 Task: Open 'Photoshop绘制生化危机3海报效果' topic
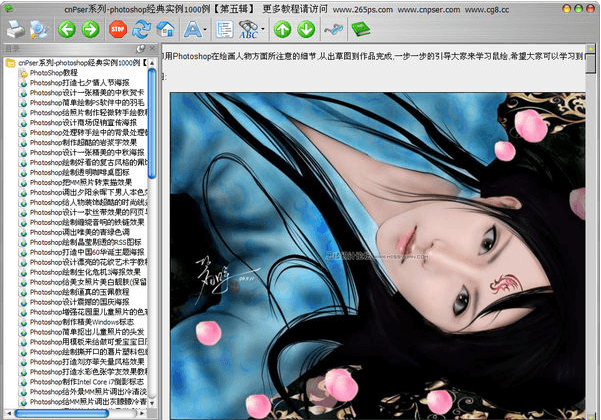(85, 272)
